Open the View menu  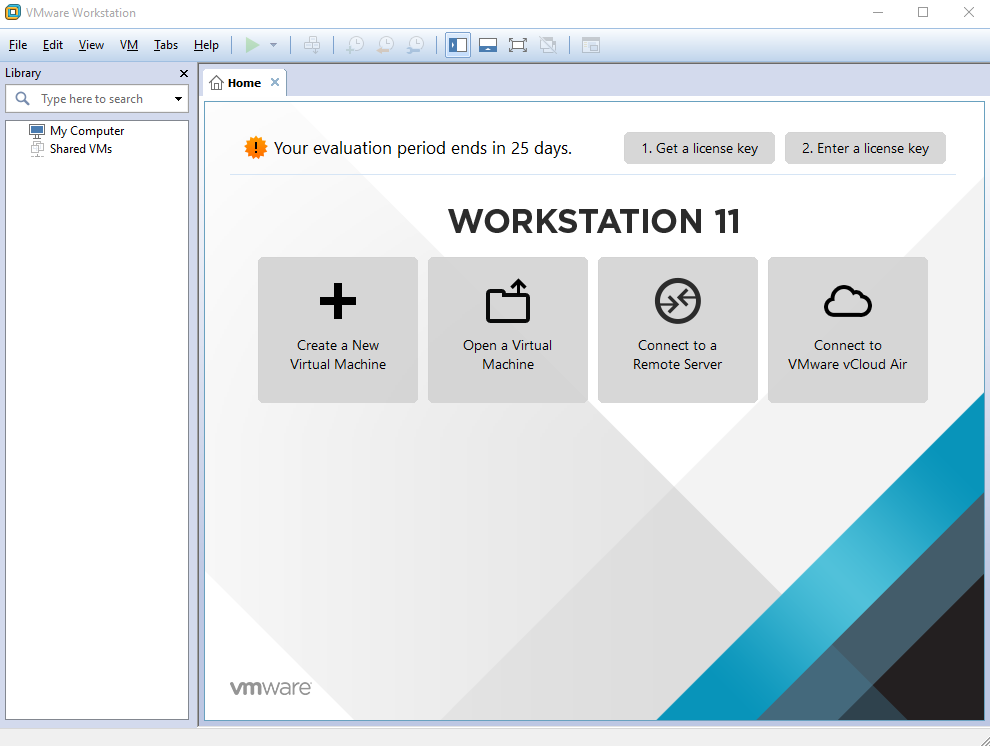(91, 45)
